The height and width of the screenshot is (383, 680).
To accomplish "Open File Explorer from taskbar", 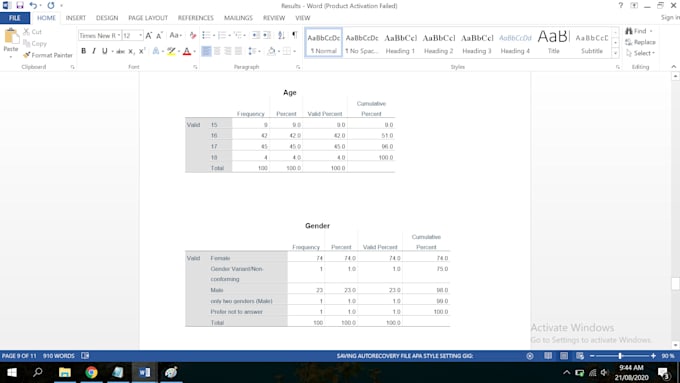I will [65, 372].
